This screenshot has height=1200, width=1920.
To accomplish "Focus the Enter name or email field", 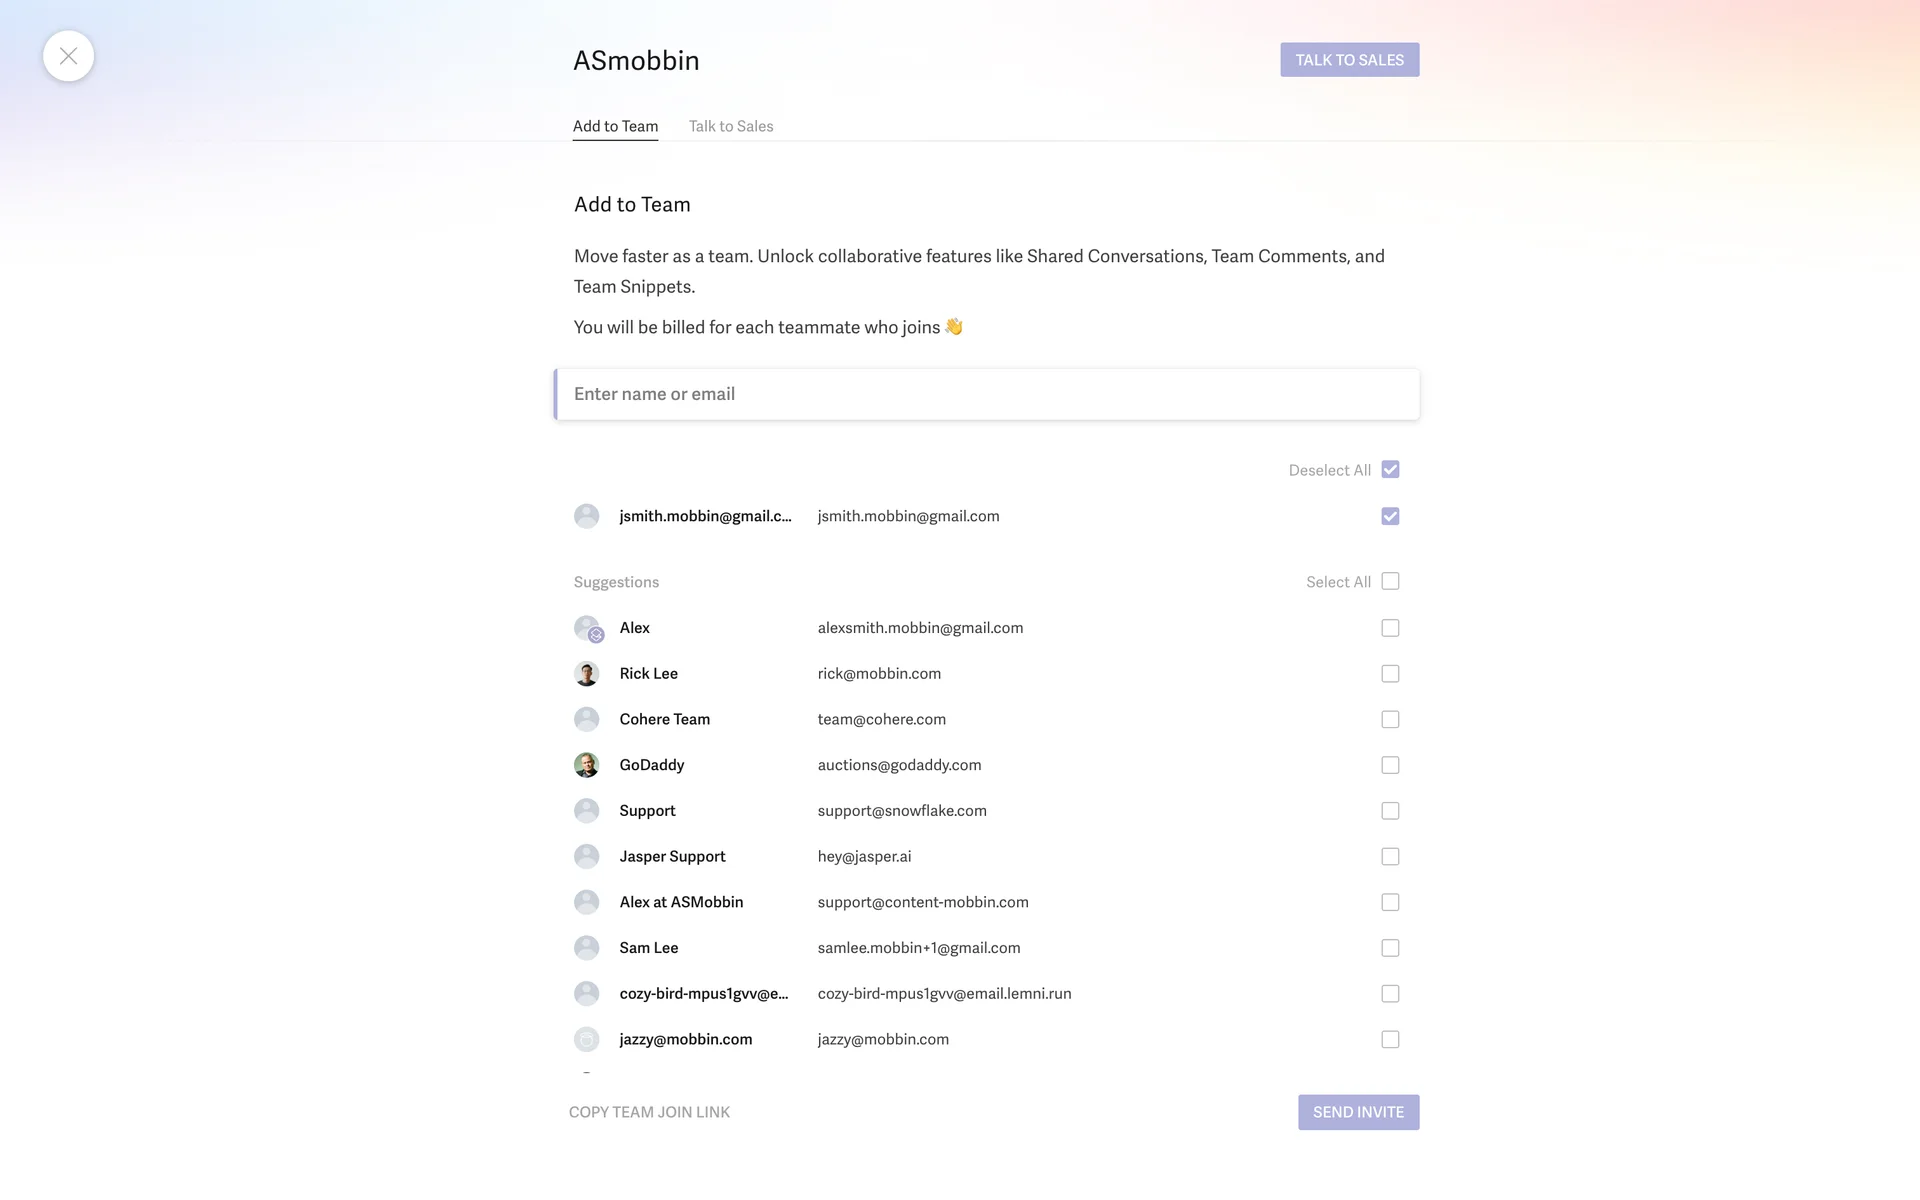I will [x=987, y=394].
